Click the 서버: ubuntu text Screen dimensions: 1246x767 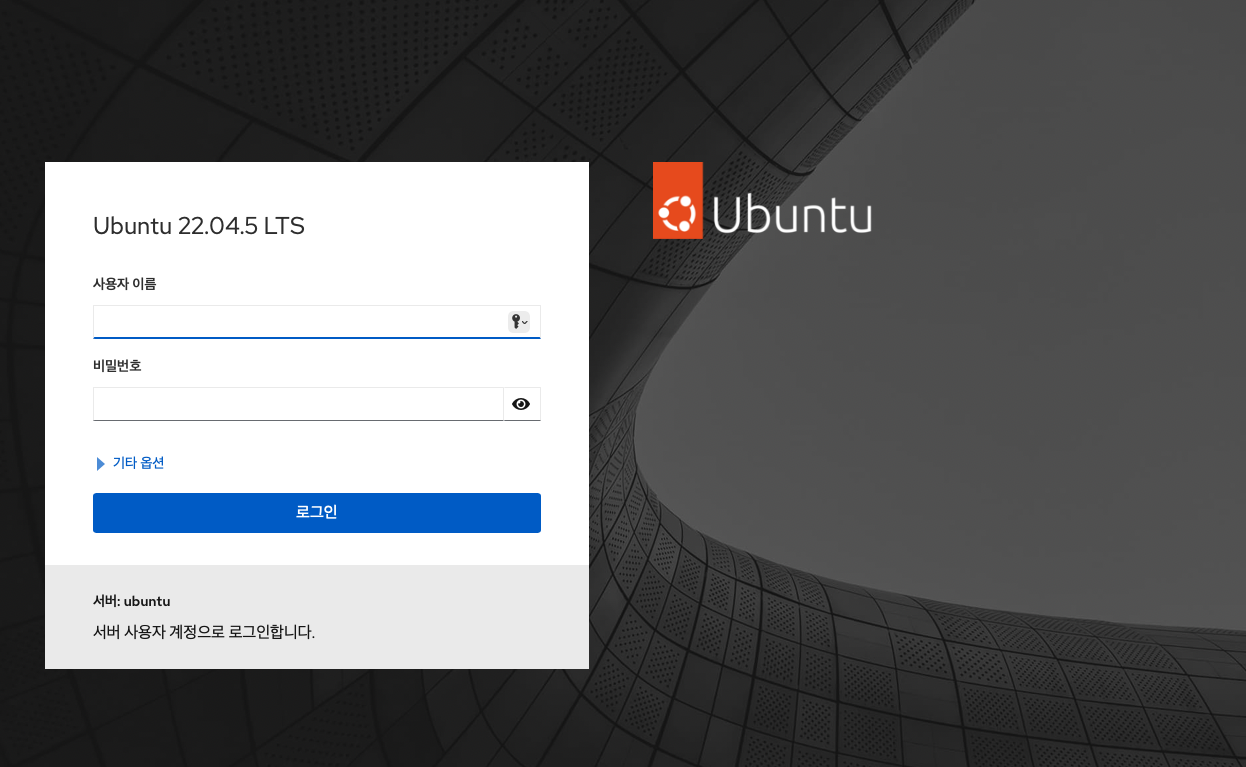(131, 601)
